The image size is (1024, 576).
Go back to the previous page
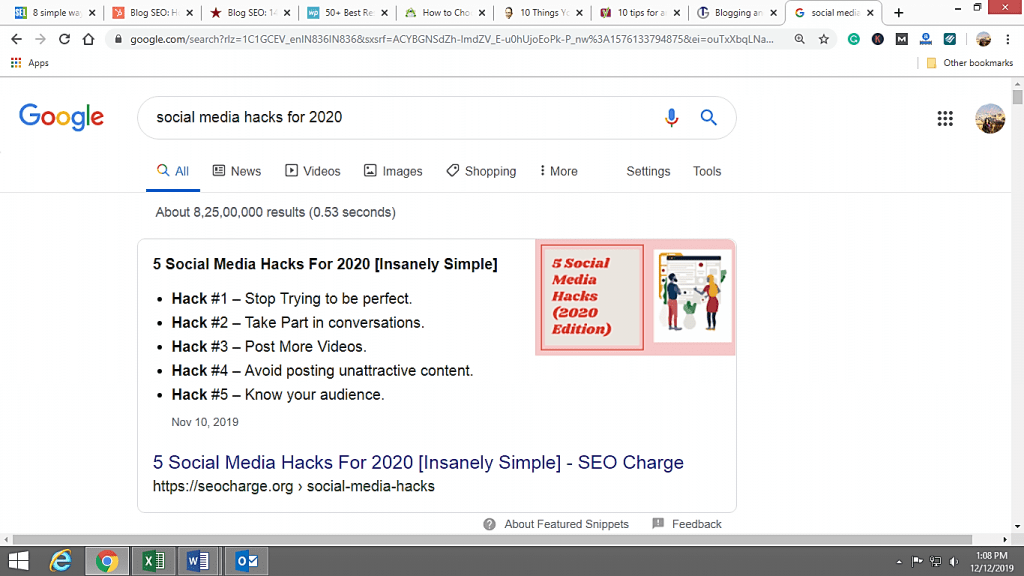tap(16, 39)
